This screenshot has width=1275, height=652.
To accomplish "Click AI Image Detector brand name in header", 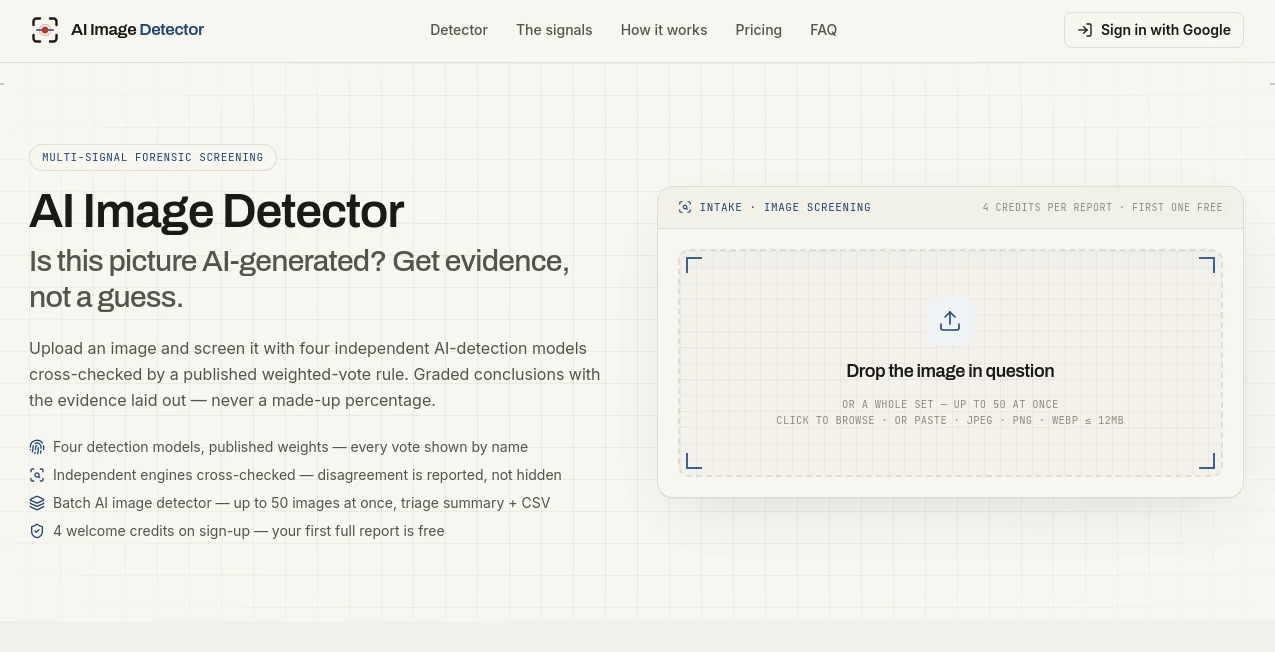I will 138,30.
